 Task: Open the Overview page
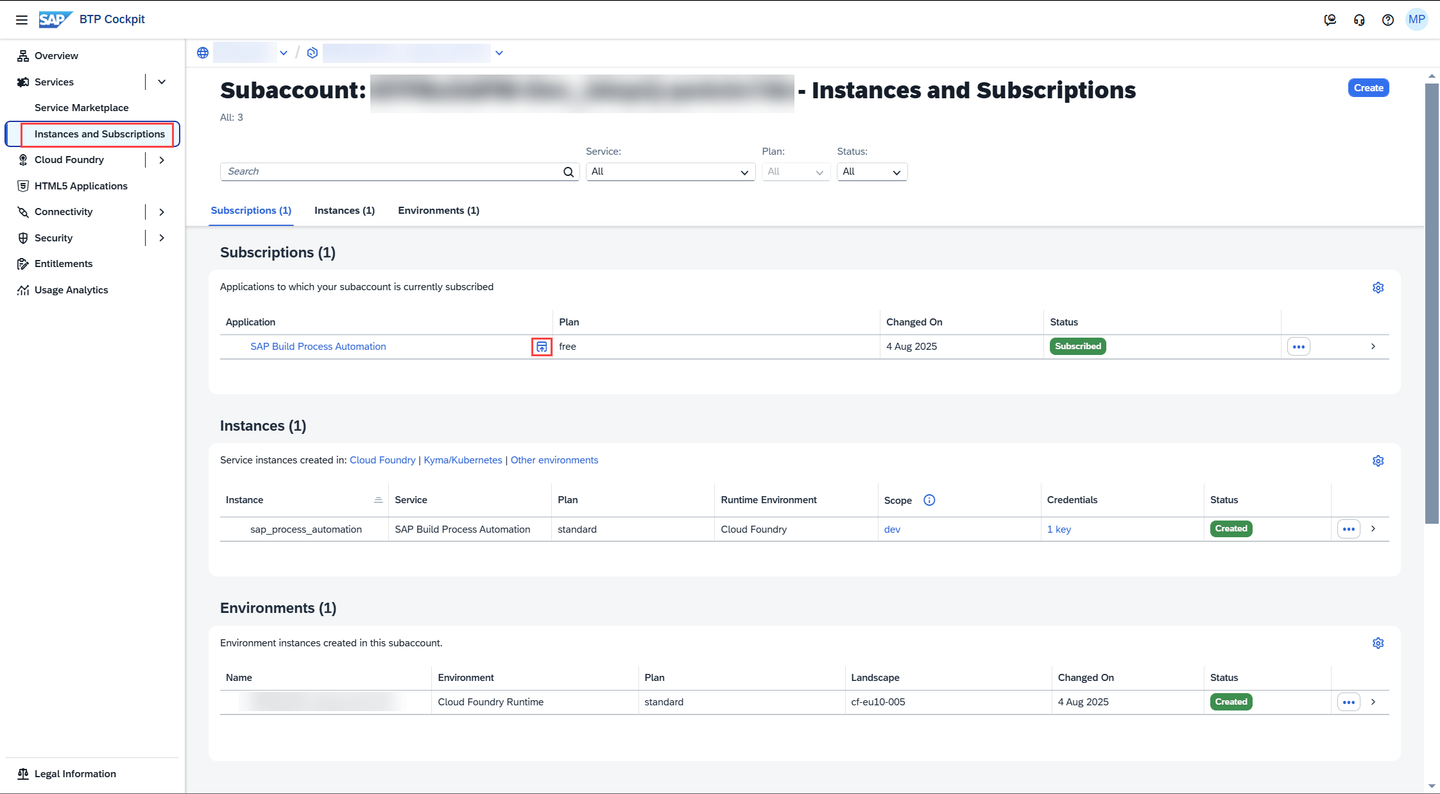click(56, 56)
